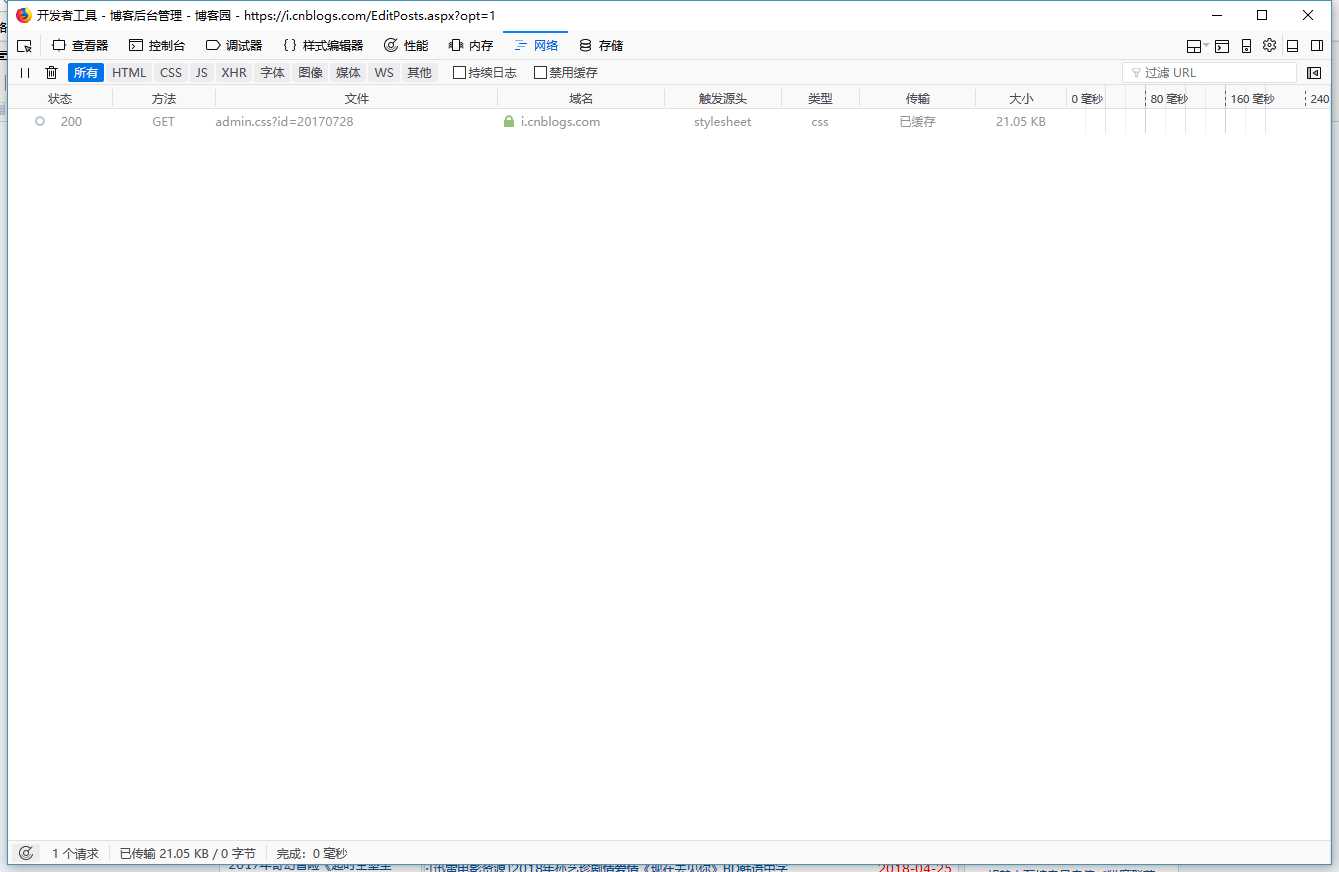Click the i.cnblogs.com domain cell

click(x=560, y=122)
